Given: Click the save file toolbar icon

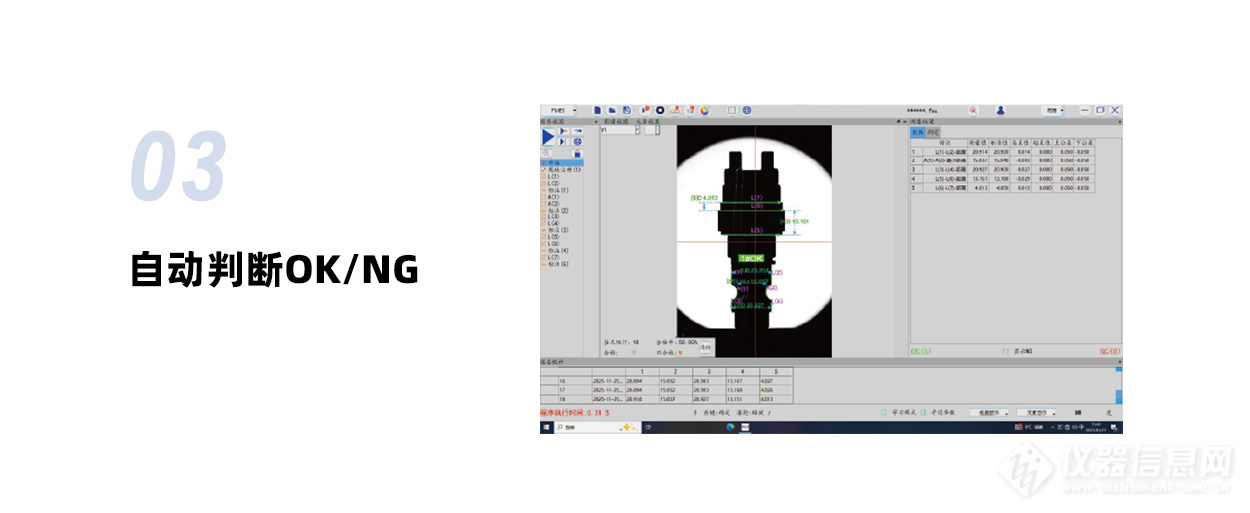Looking at the screenshot, I should point(626,110).
